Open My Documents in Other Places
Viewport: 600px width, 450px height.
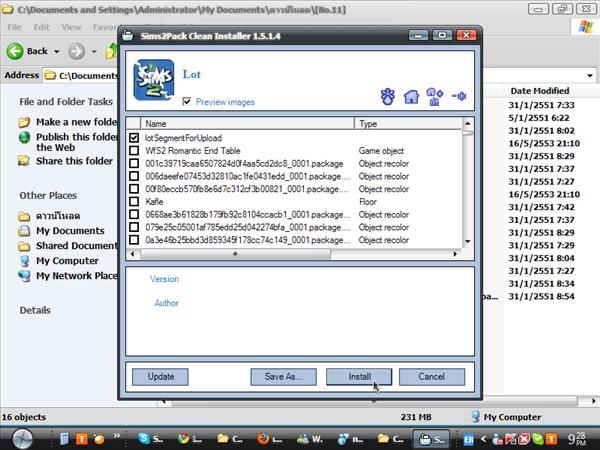(x=70, y=231)
